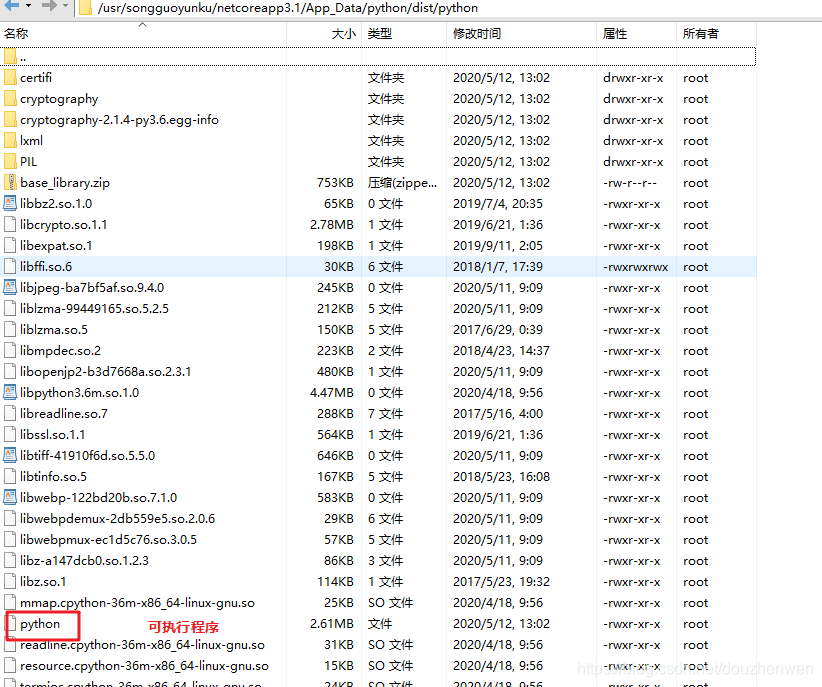The image size is (822, 687).
Task: Click the forward navigation arrow
Action: point(49,6)
